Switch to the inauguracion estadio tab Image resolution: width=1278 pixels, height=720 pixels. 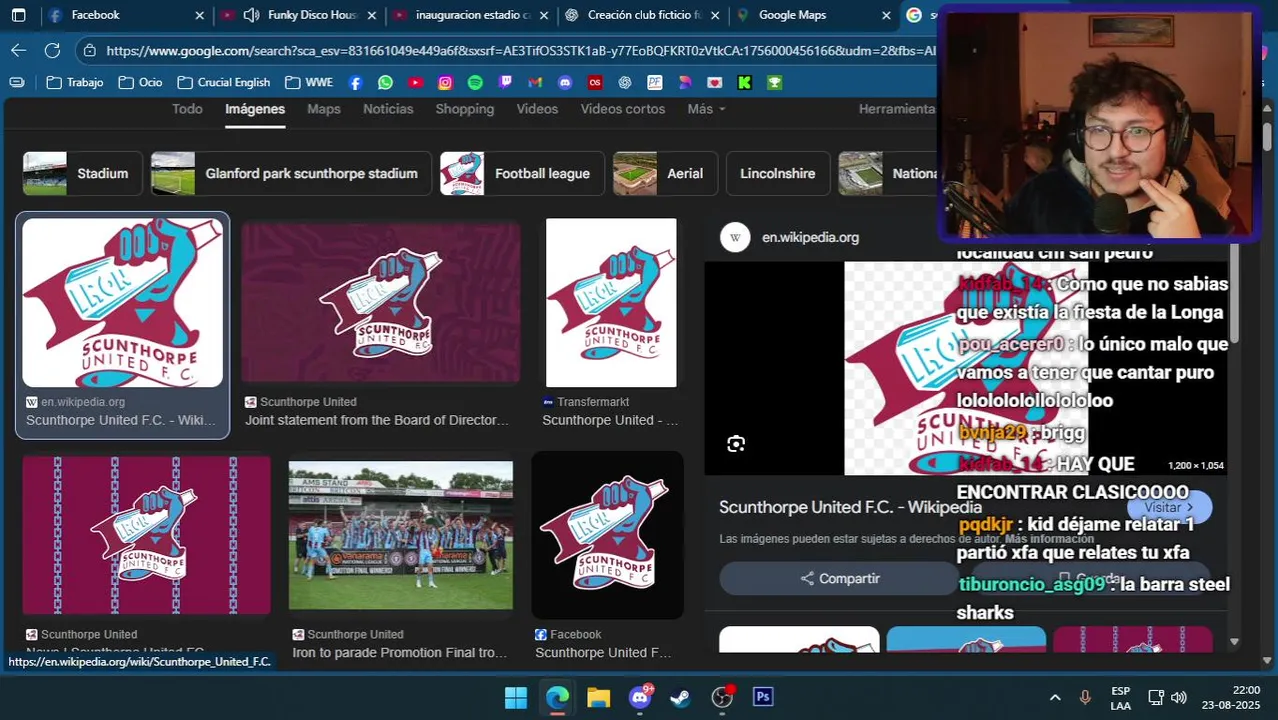[x=472, y=15]
